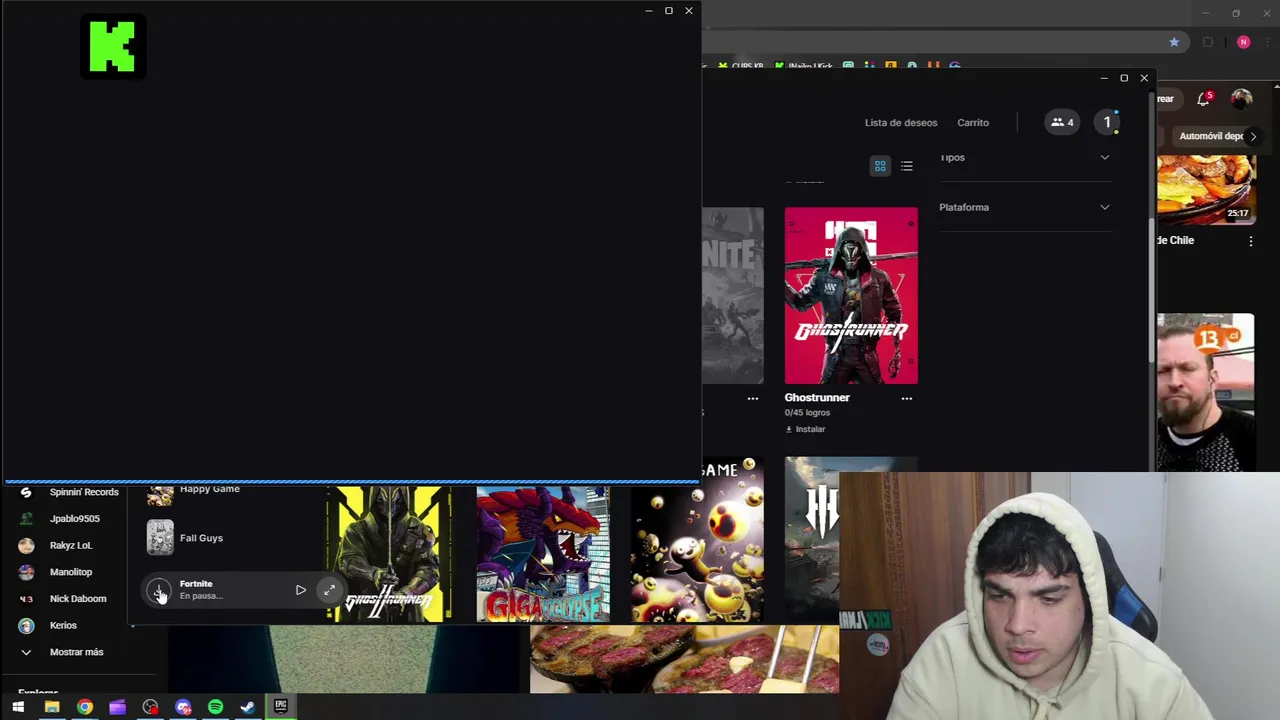The width and height of the screenshot is (1280, 720).
Task: Open three-dot menu beside de Chile video
Action: coord(1250,241)
